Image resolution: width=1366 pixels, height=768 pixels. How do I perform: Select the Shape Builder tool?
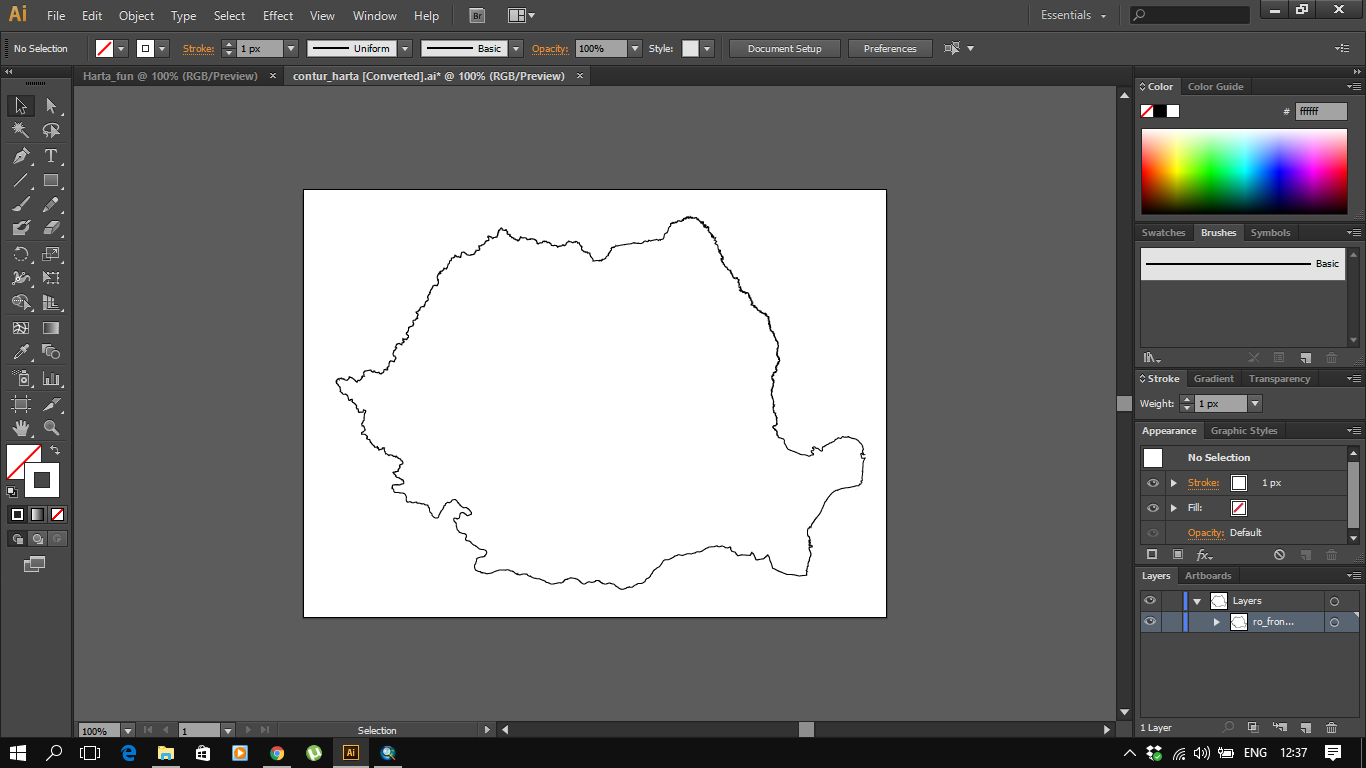pyautogui.click(x=21, y=302)
